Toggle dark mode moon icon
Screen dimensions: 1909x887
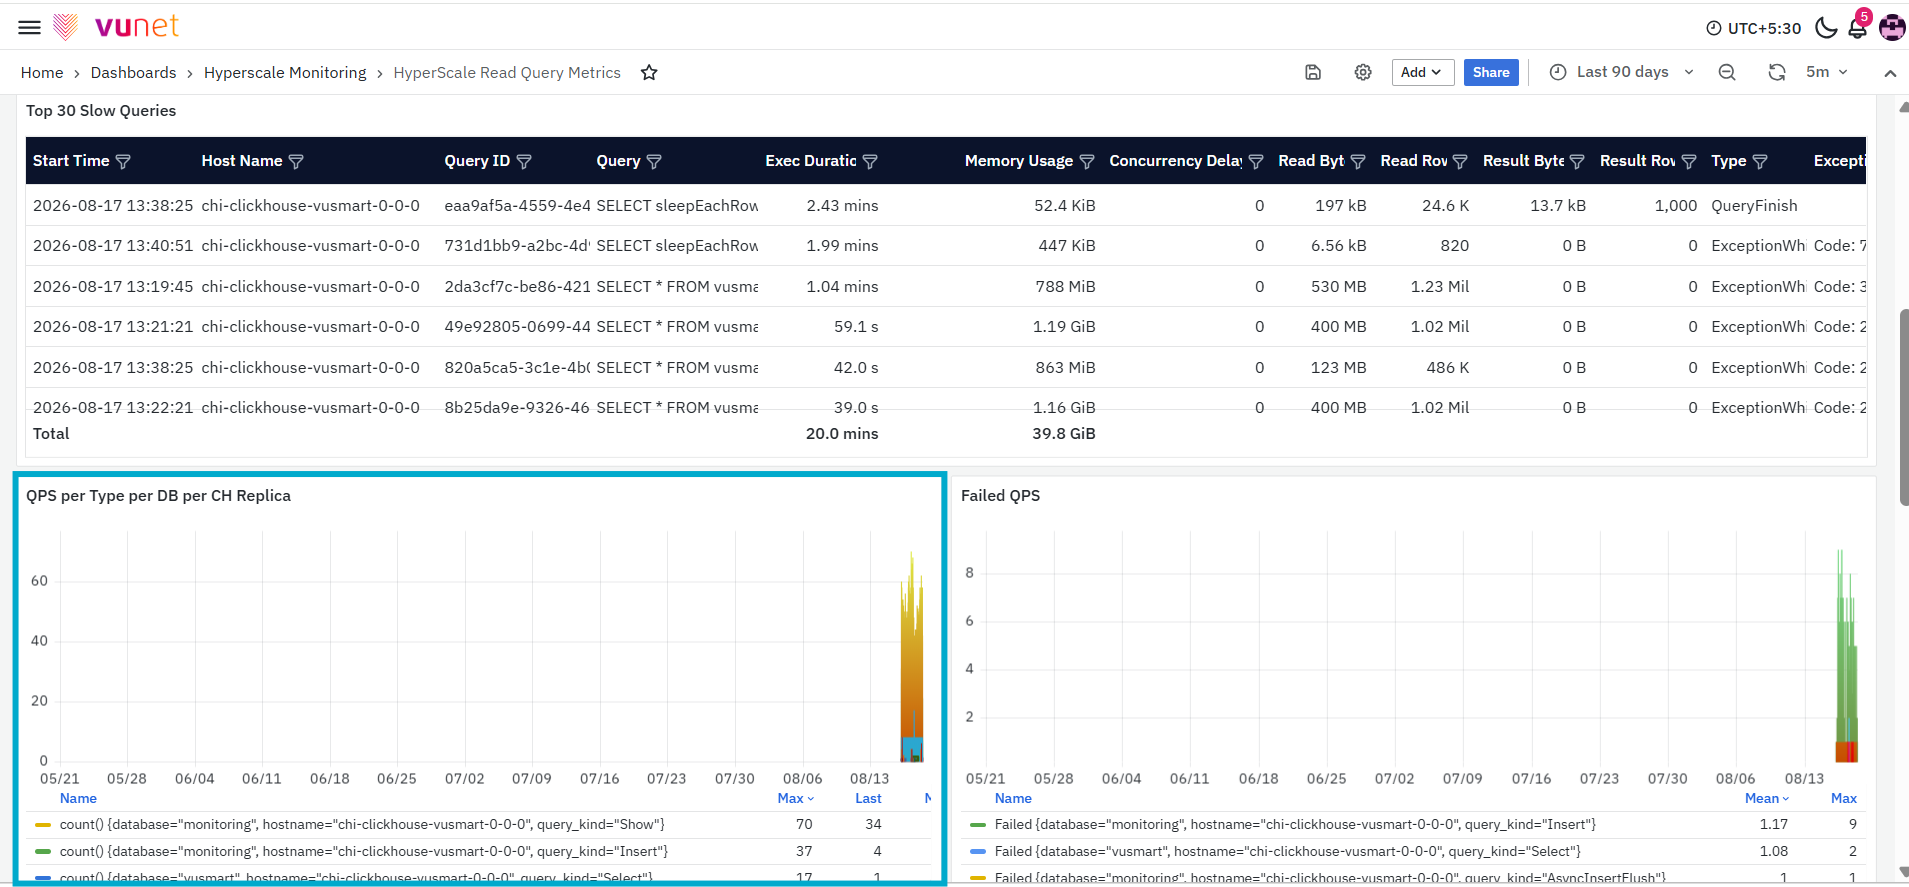pyautogui.click(x=1826, y=27)
